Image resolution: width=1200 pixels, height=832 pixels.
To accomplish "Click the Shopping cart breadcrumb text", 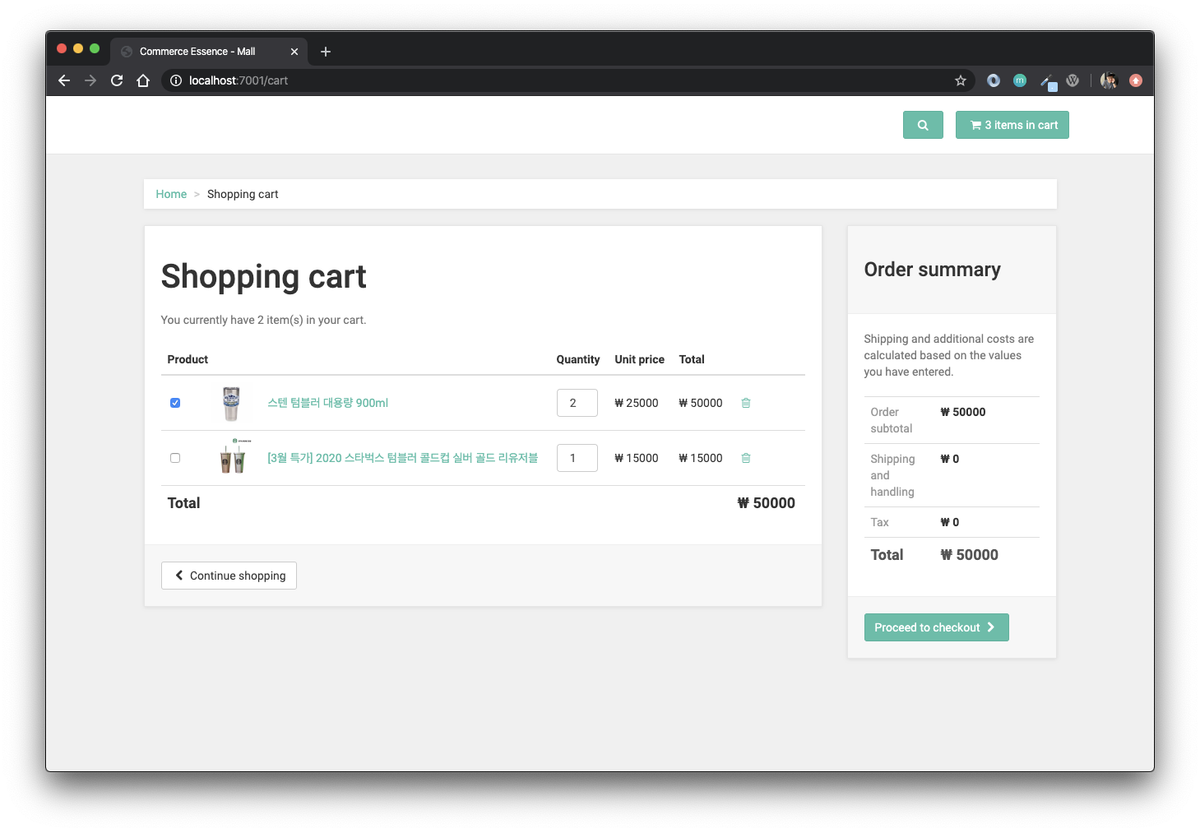I will pyautogui.click(x=242, y=194).
